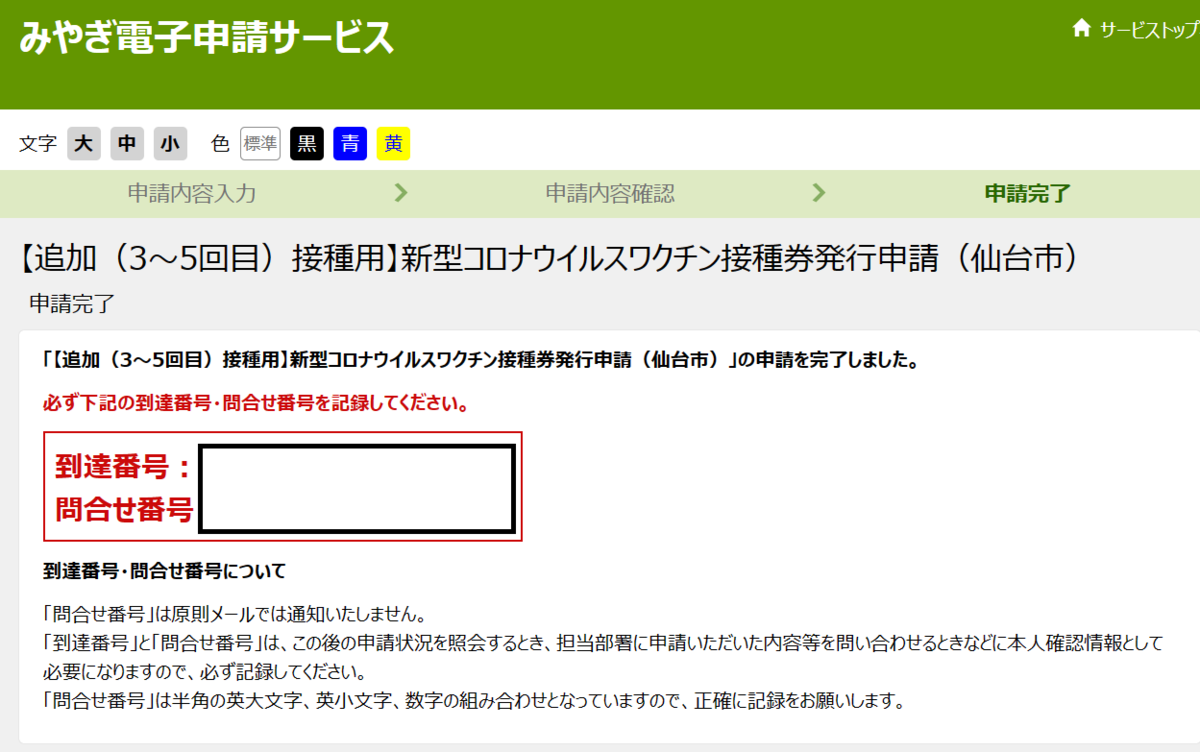Click chevron after 申請内容入力 step
Image resolution: width=1200 pixels, height=752 pixels.
click(x=401, y=193)
